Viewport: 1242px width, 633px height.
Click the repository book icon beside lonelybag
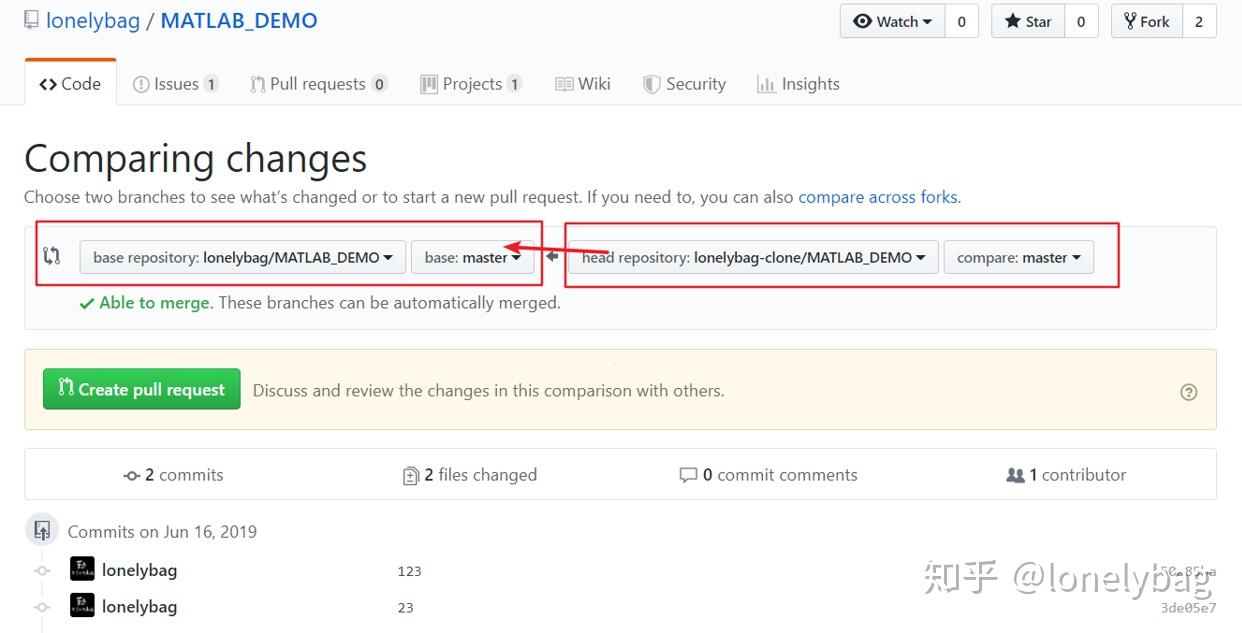[x=31, y=19]
